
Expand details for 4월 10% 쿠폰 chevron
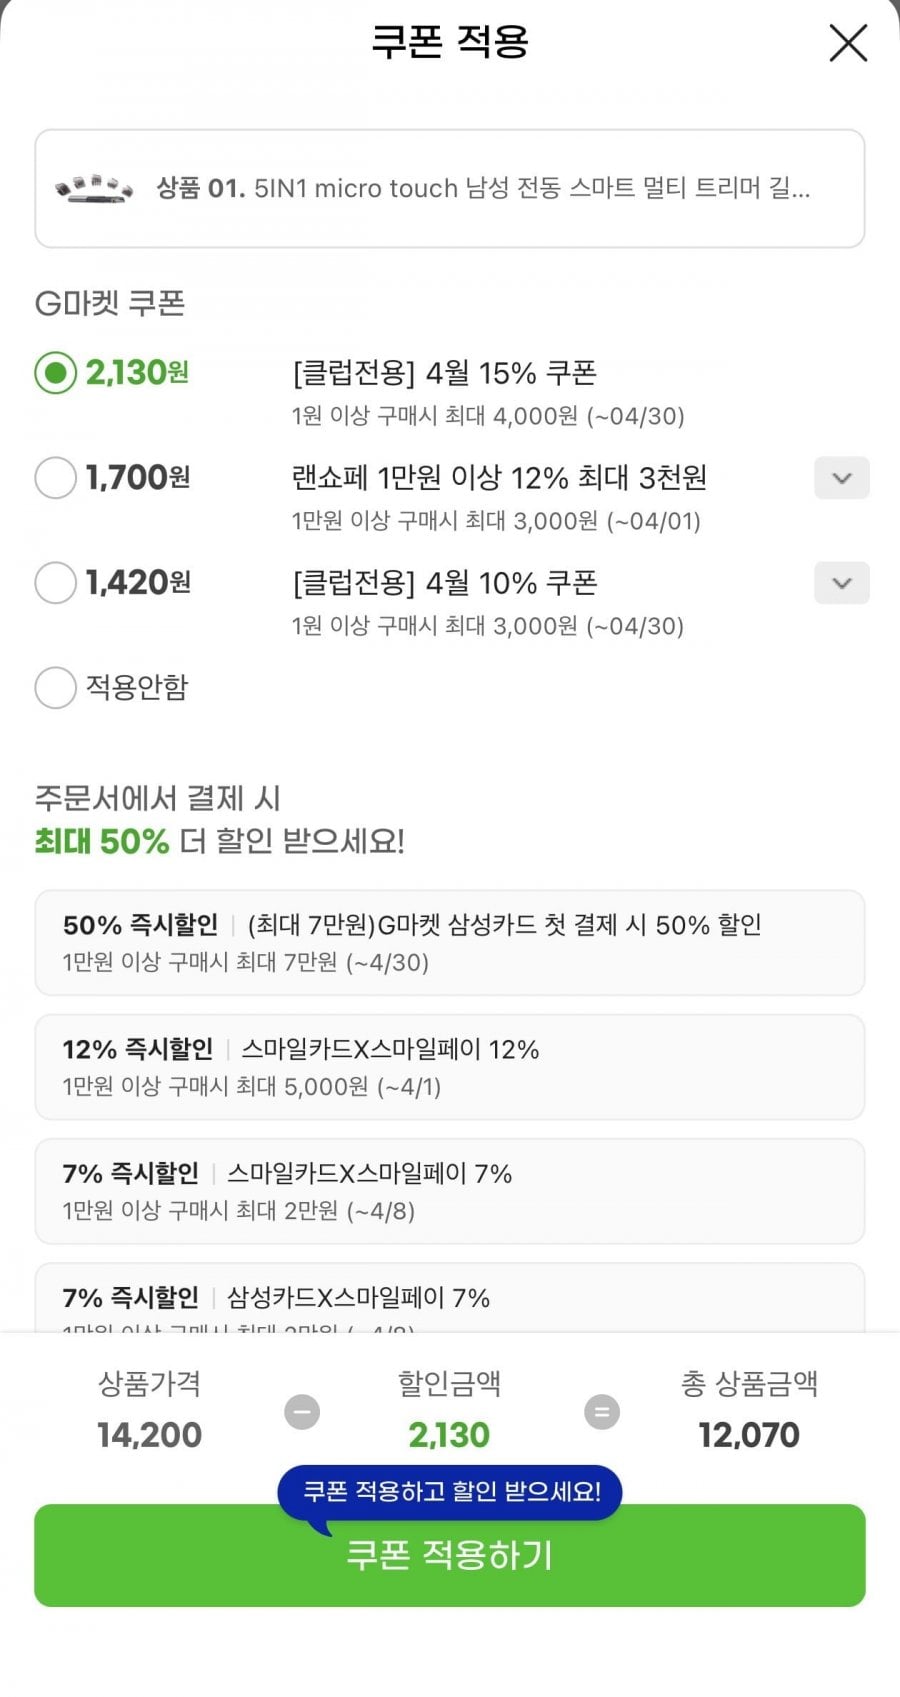click(841, 583)
